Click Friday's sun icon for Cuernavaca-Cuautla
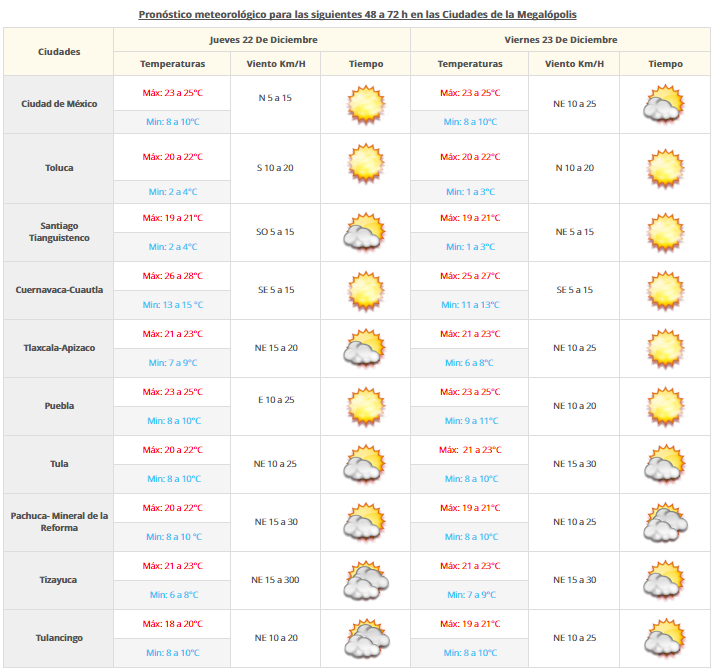This screenshot has height=671, width=714. 664,290
